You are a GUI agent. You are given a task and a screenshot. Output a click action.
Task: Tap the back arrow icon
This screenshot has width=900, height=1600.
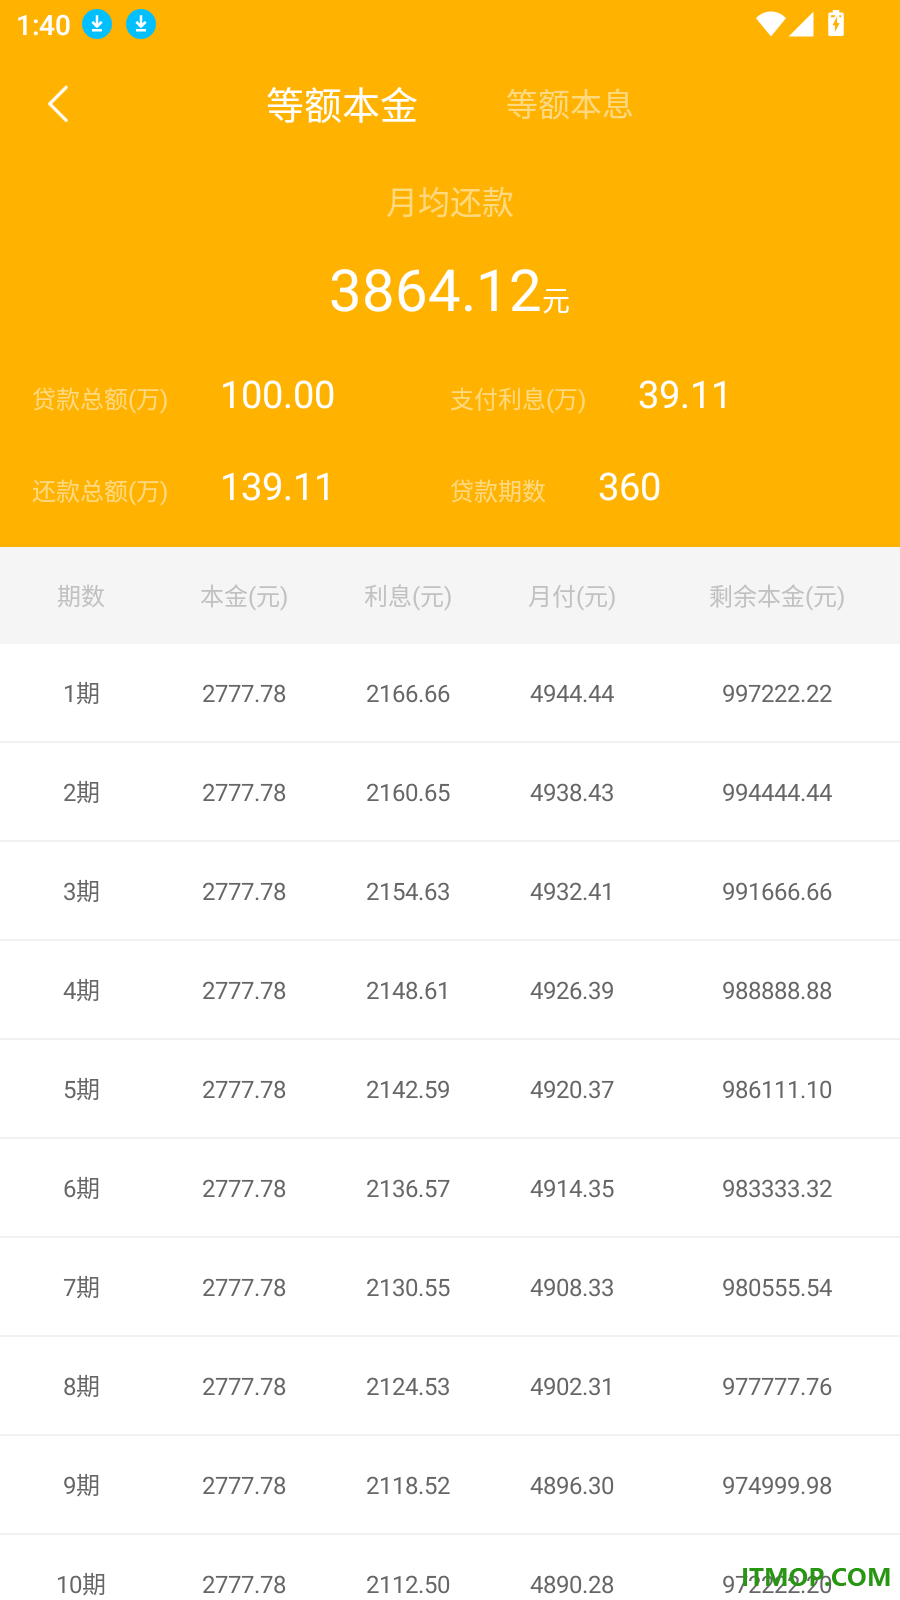[x=58, y=104]
